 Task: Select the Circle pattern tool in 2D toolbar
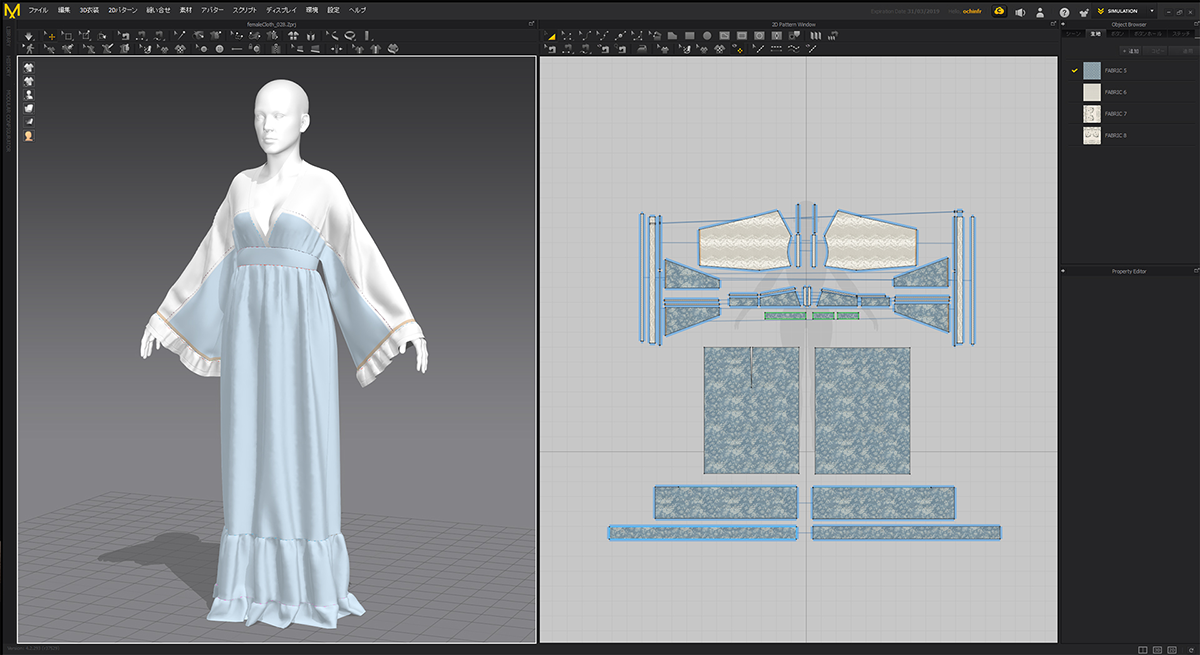pos(707,36)
